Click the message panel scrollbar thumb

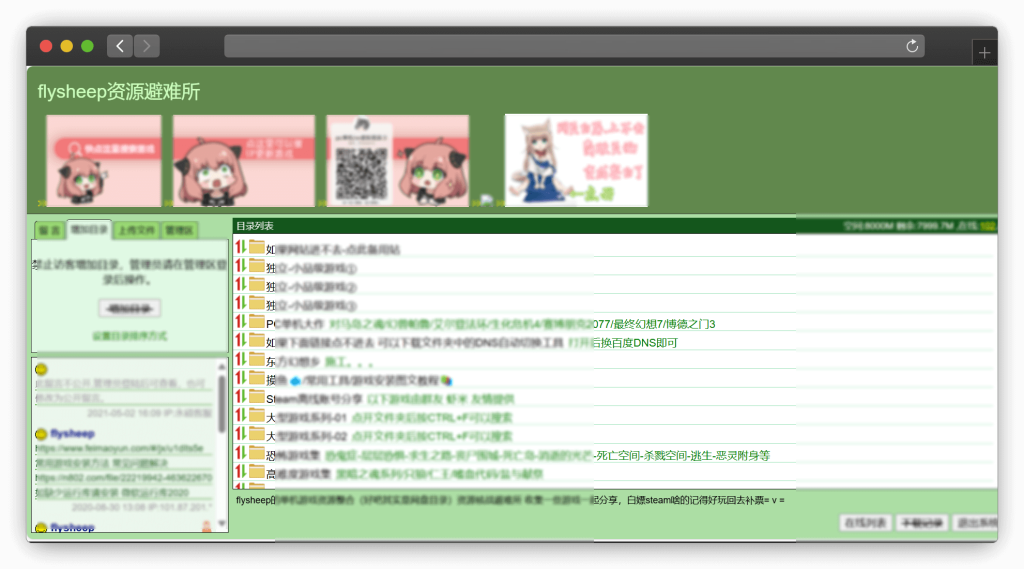click(222, 404)
